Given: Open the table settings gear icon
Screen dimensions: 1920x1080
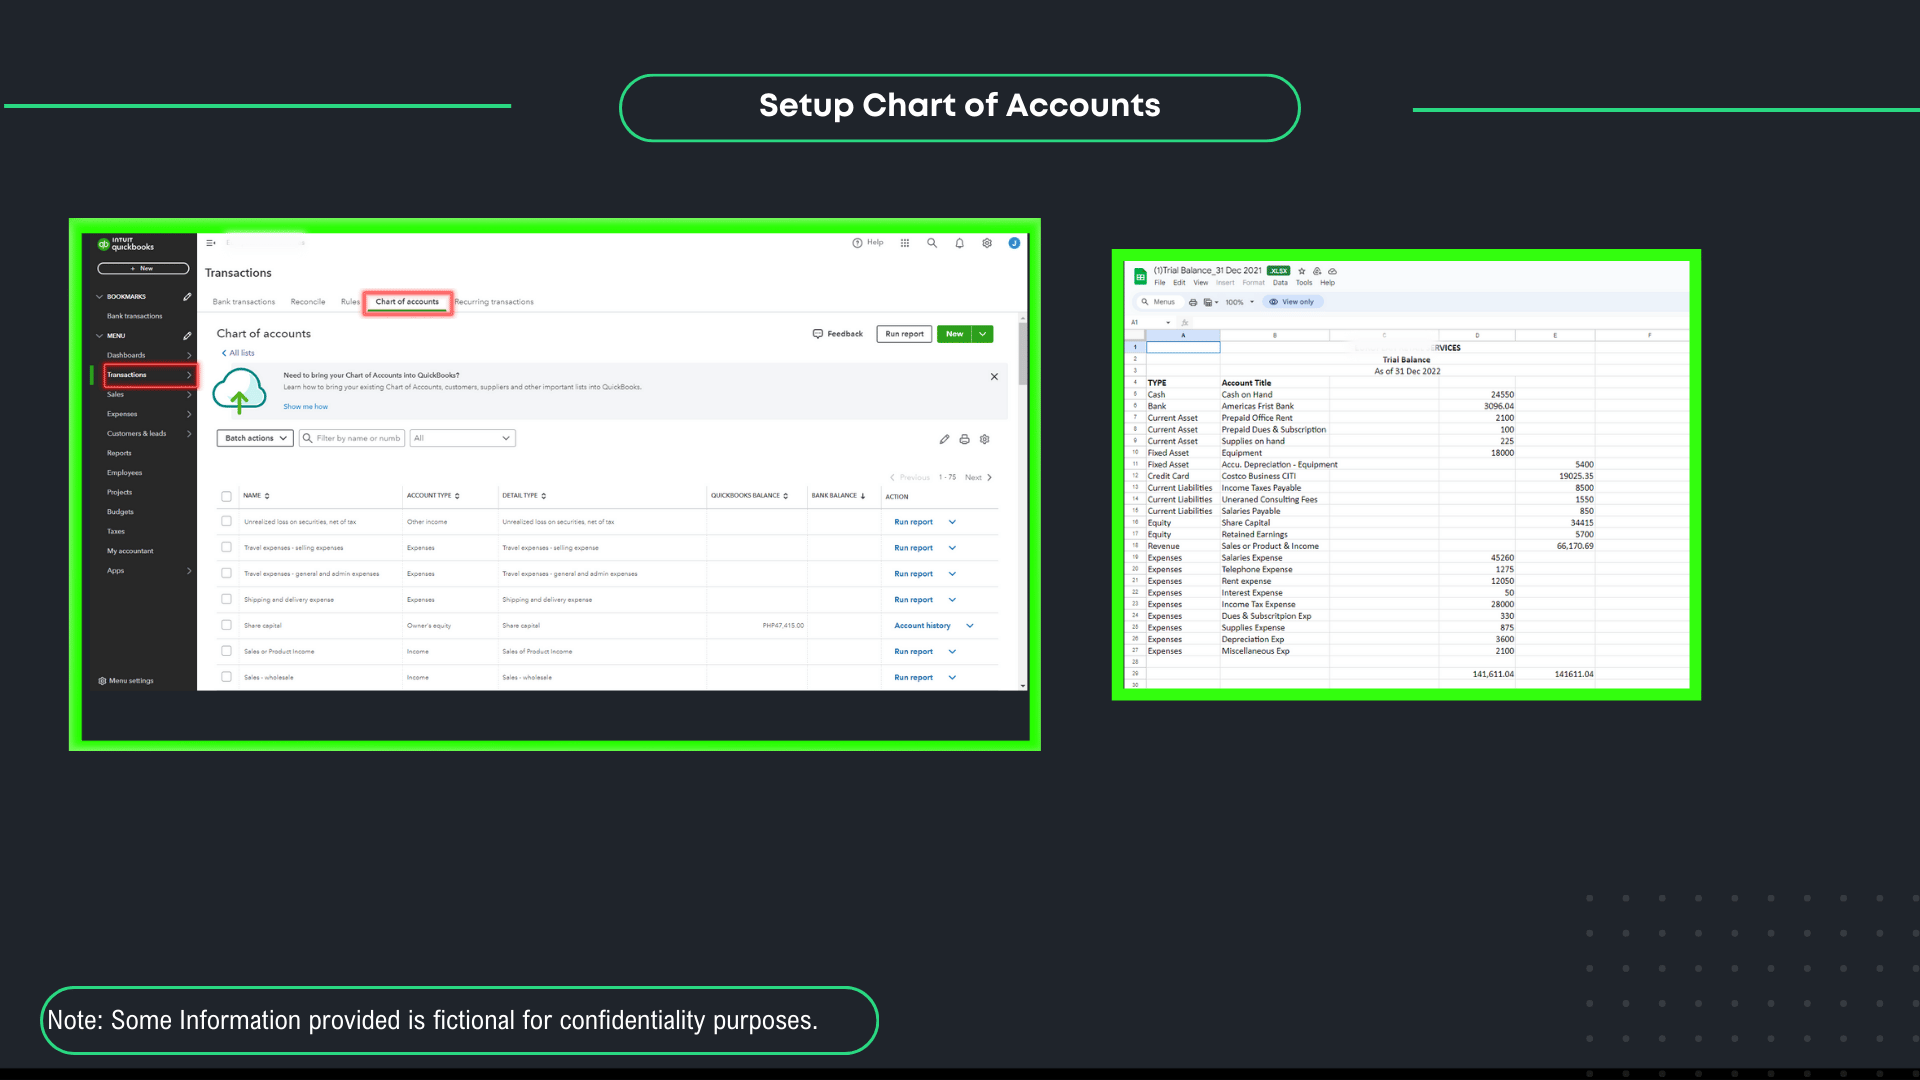Looking at the screenshot, I should [985, 439].
